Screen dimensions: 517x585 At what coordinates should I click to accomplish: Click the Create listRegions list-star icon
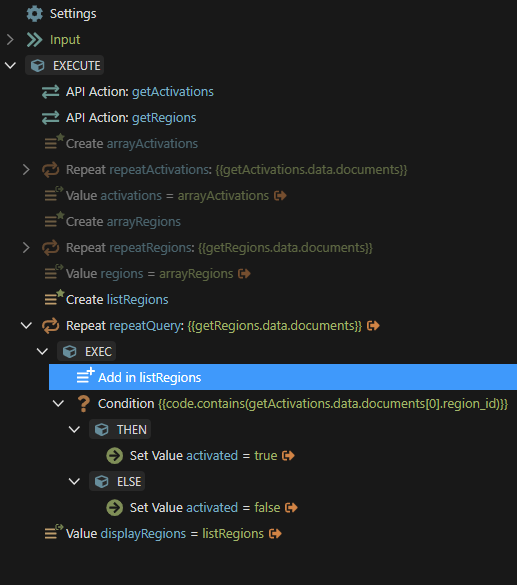coord(54,298)
